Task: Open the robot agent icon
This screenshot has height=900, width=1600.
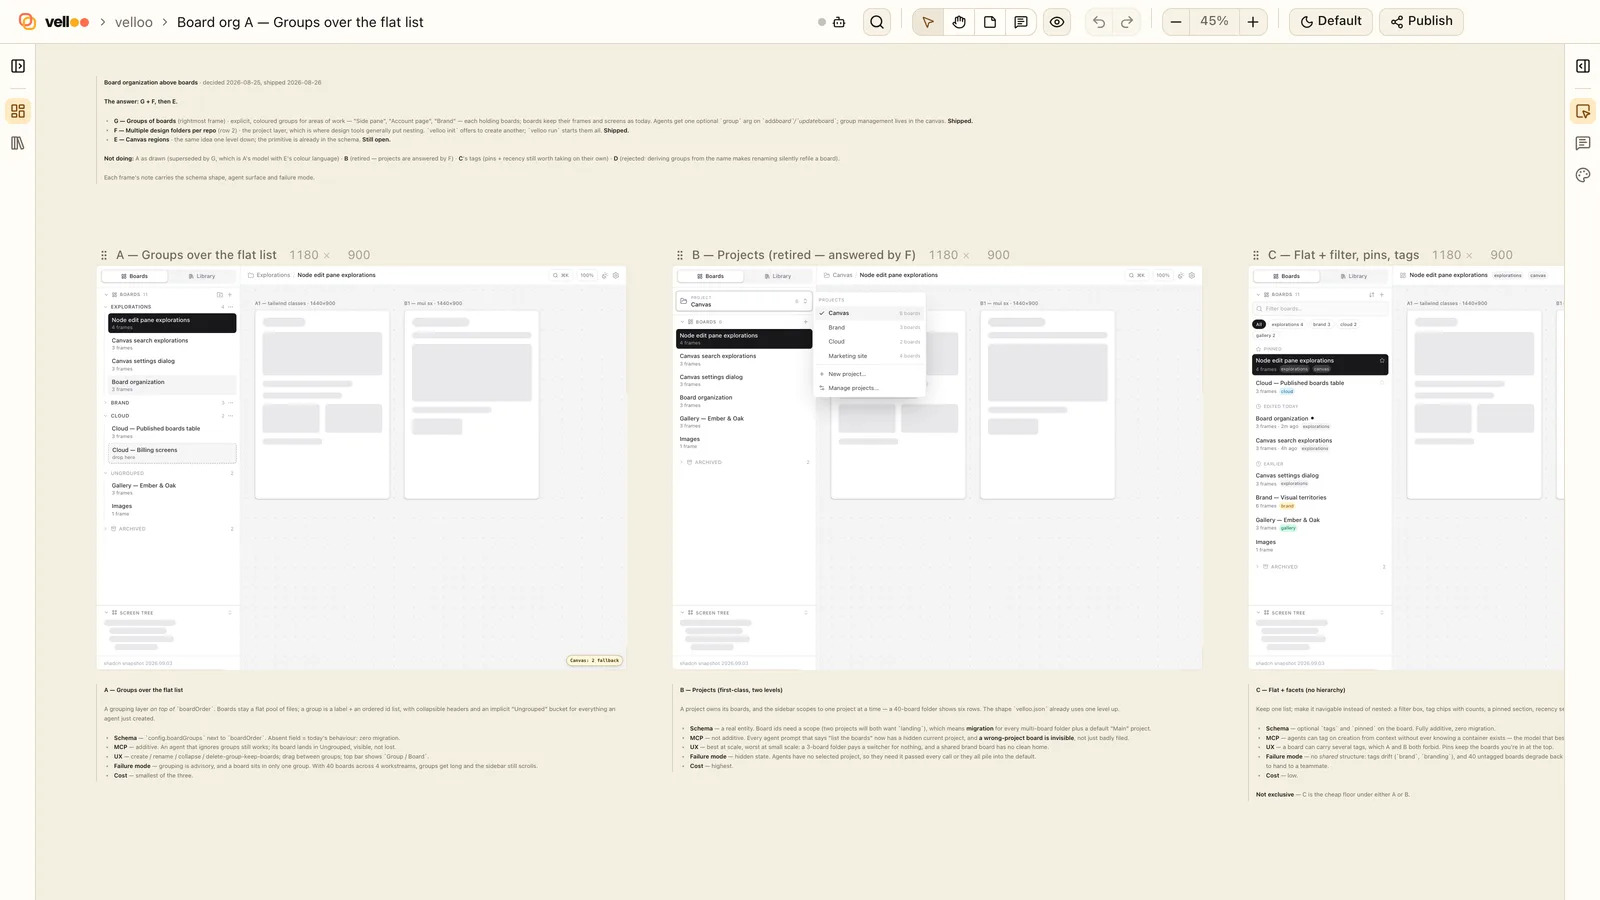Action: pyautogui.click(x=839, y=22)
